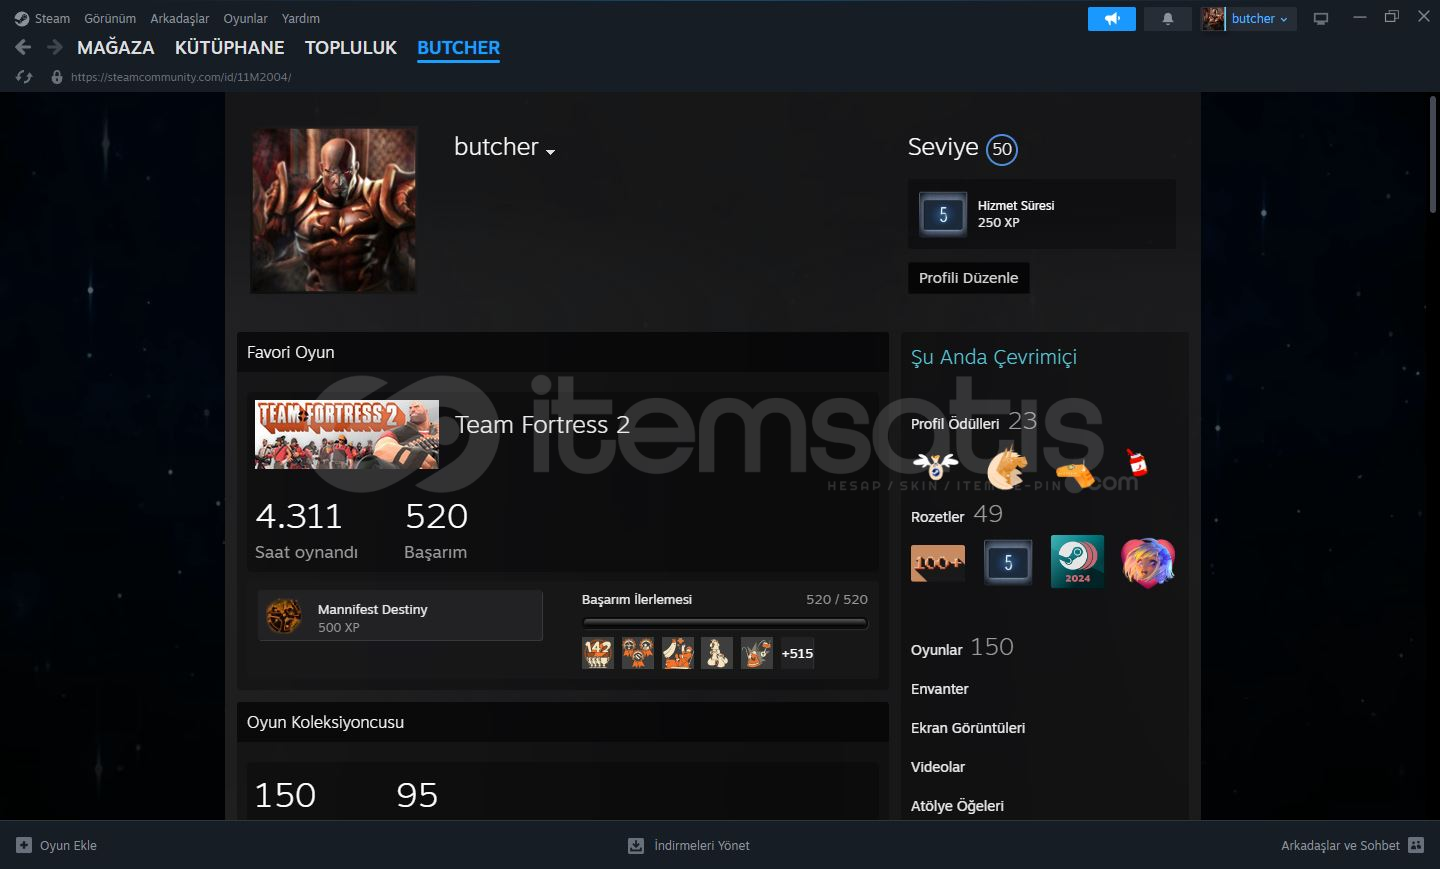
Task: Click the page's vertical scrollbar thumb
Action: (1432, 154)
